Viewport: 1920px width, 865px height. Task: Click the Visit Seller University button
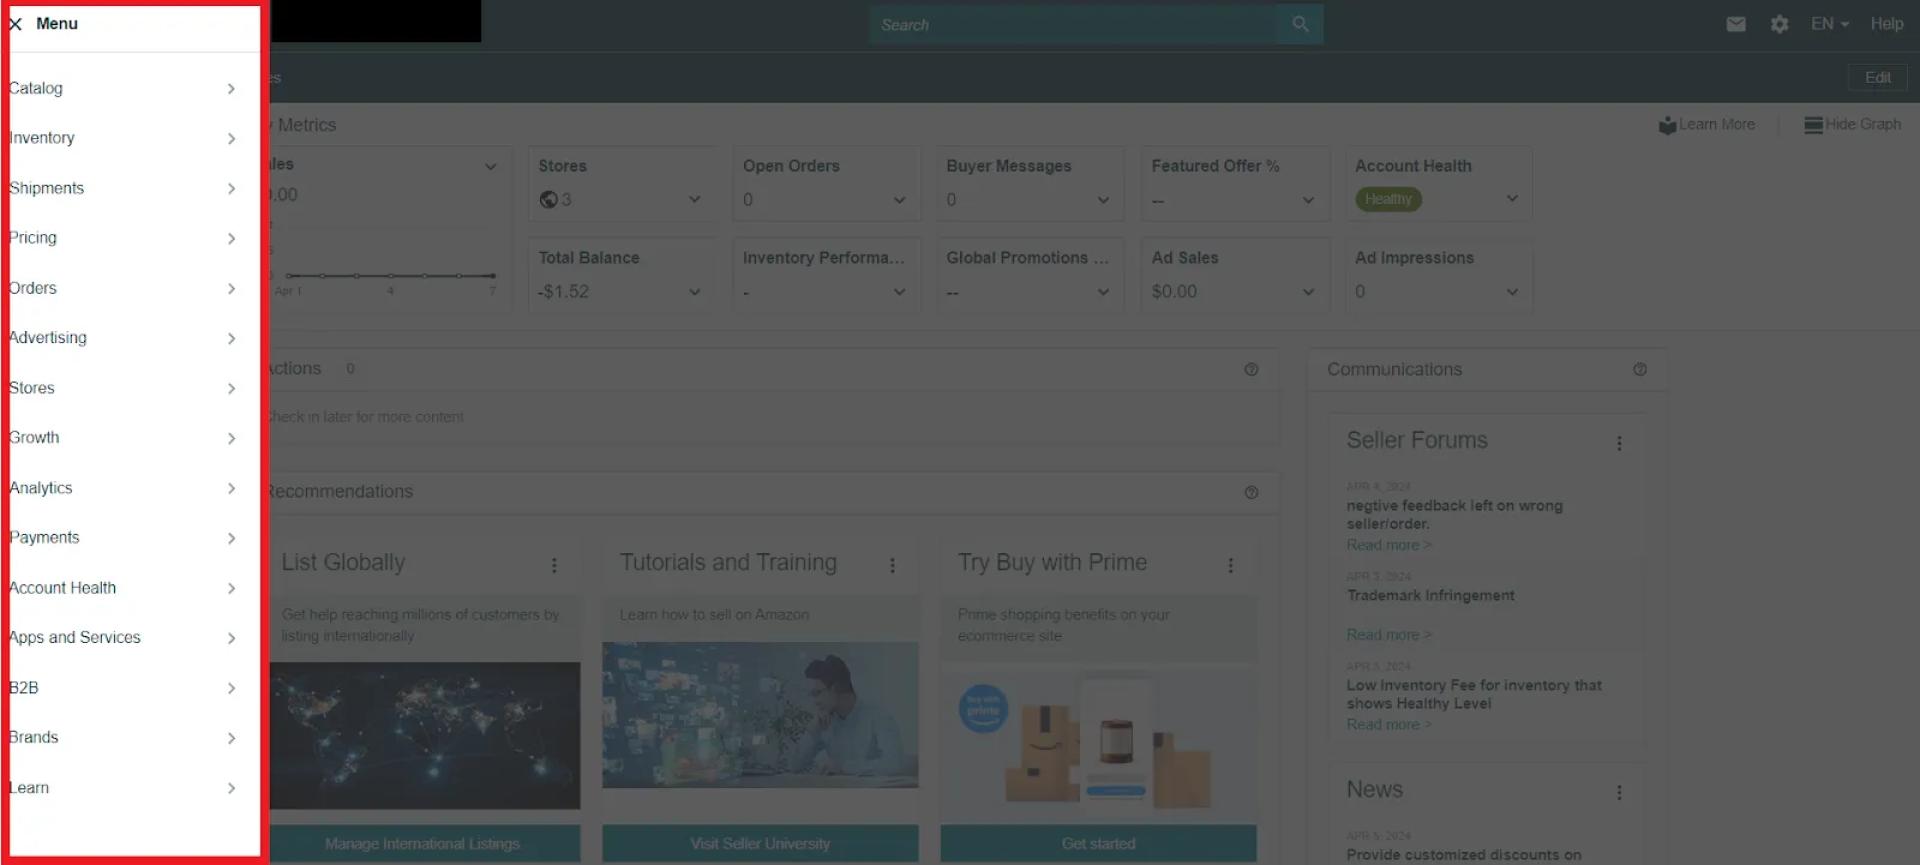click(x=760, y=844)
